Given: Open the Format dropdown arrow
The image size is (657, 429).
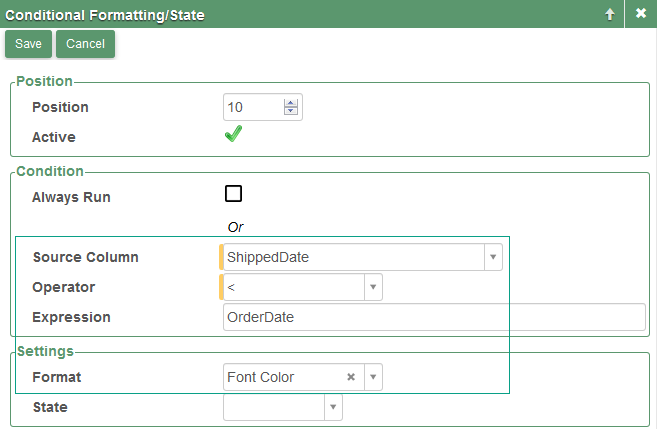Looking at the screenshot, I should click(372, 377).
